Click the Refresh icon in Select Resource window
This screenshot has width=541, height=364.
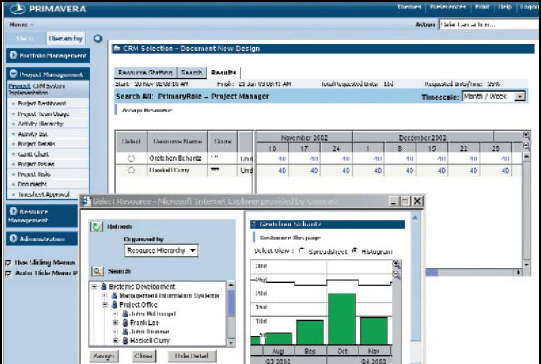click(x=97, y=227)
